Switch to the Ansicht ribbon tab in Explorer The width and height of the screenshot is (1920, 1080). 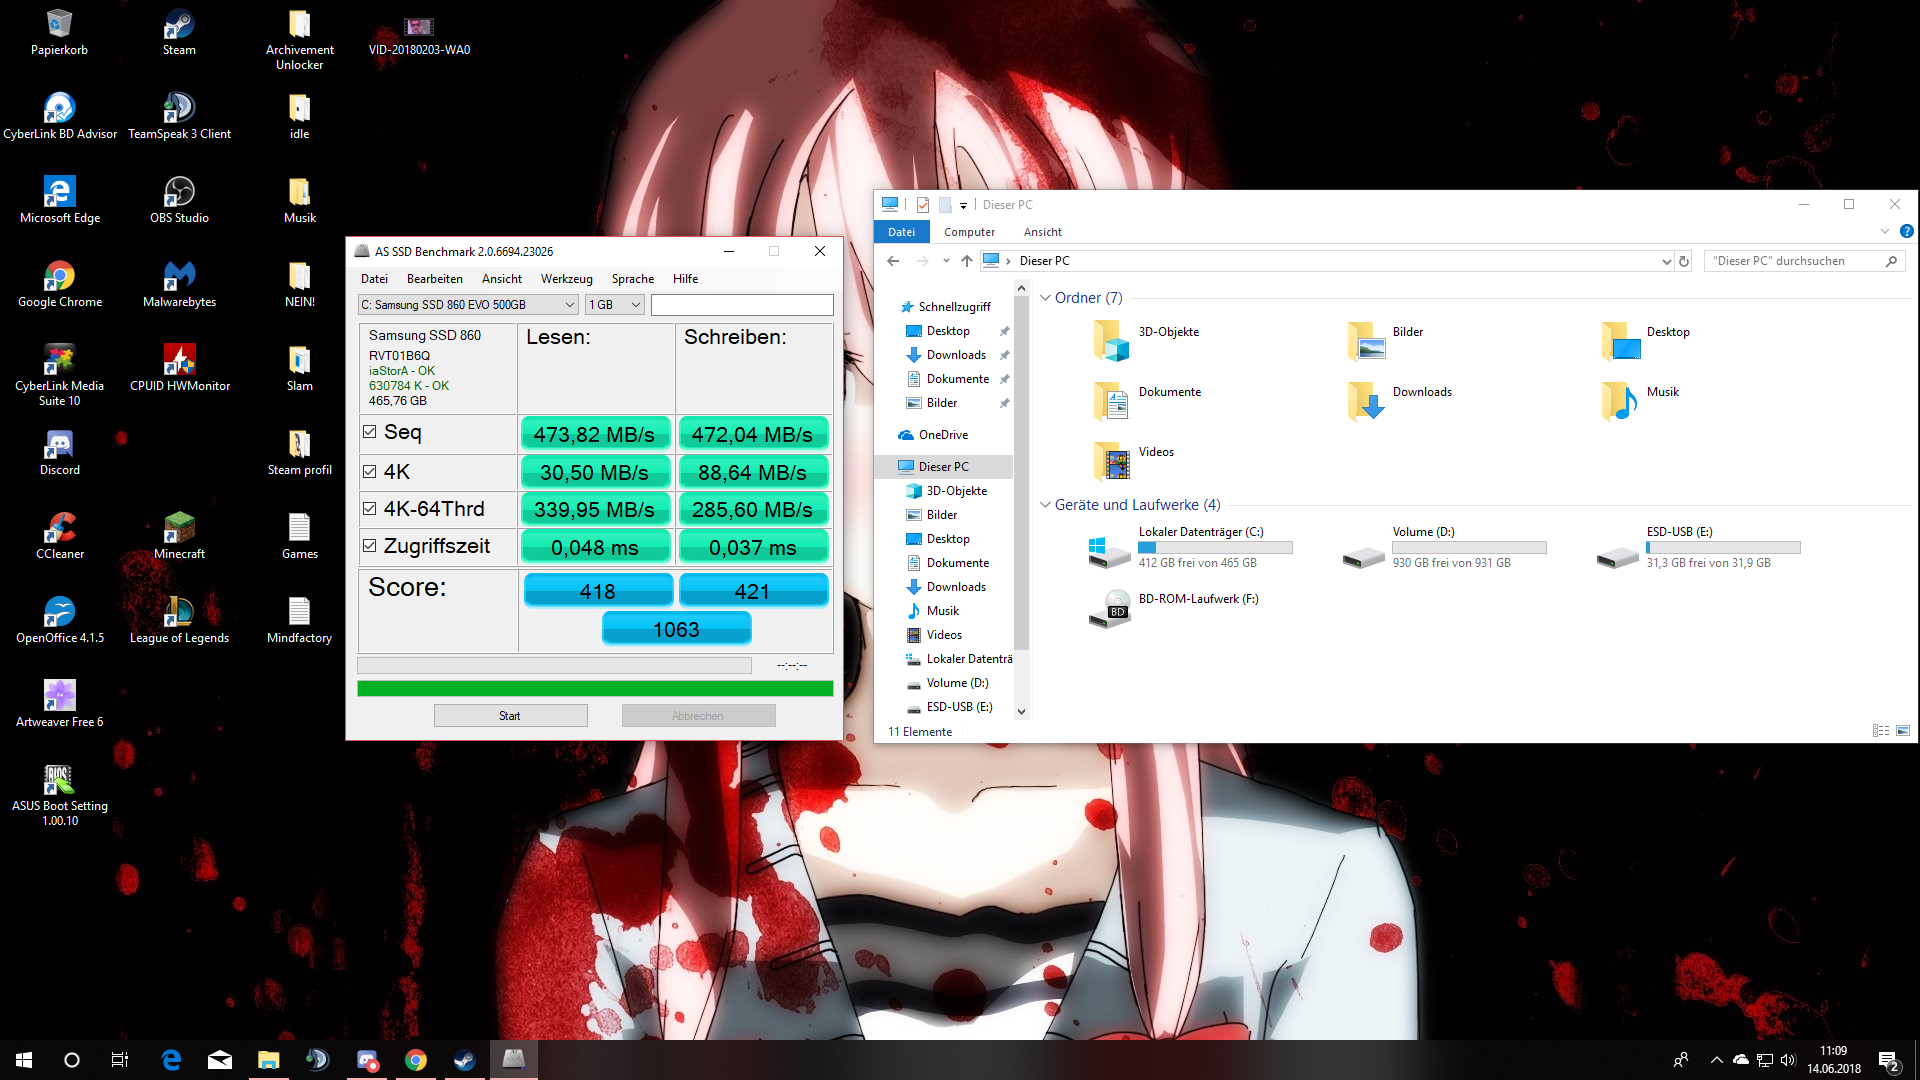[1042, 232]
